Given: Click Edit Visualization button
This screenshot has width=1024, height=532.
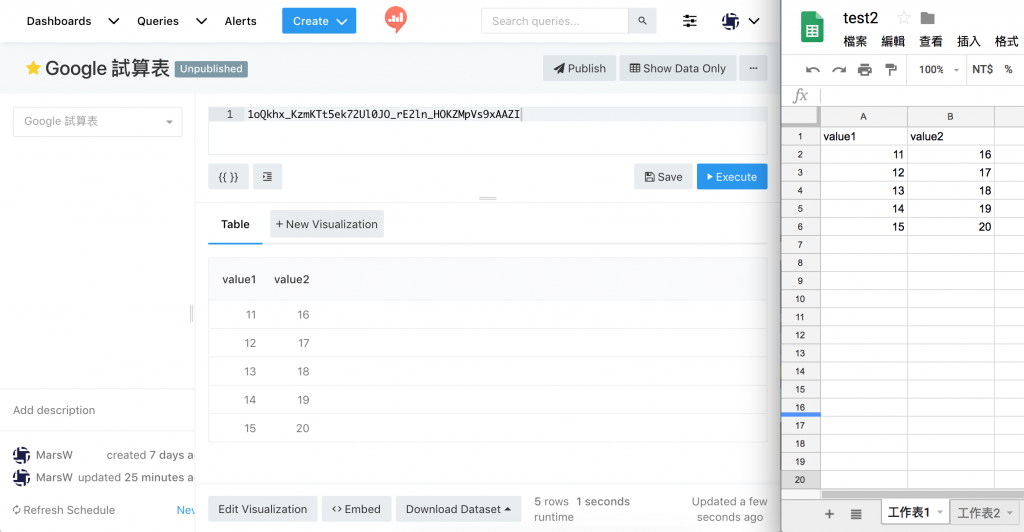Looking at the screenshot, I should 263,509.
